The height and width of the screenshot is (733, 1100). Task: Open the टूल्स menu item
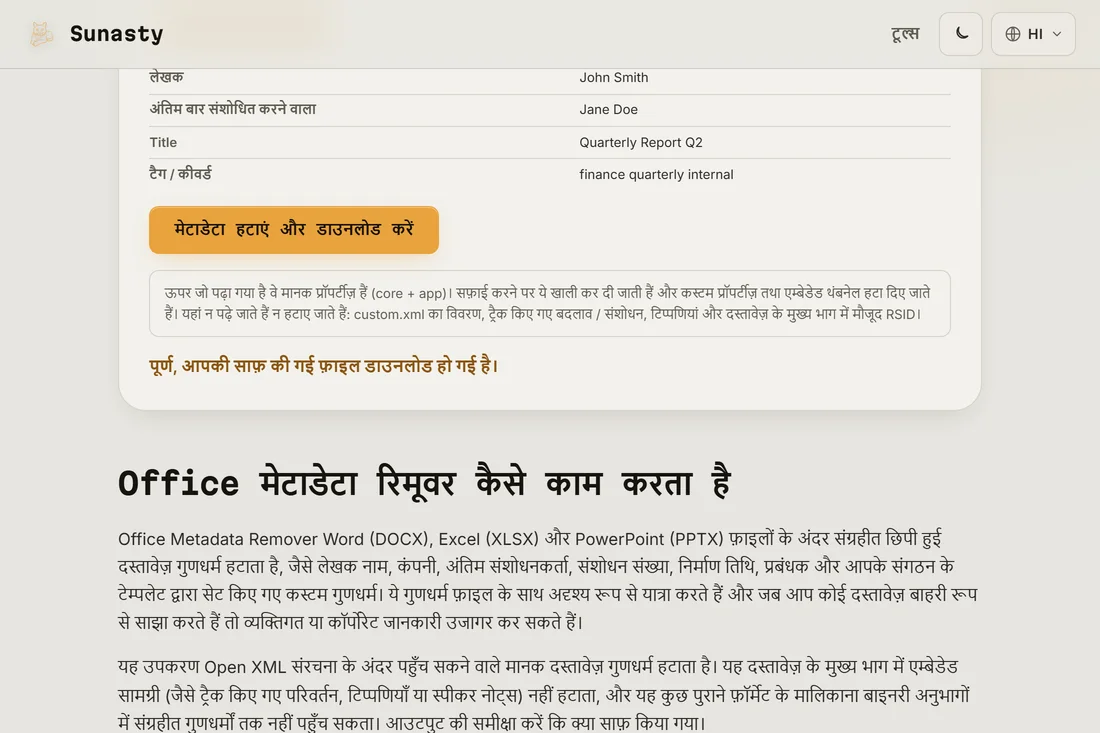pyautogui.click(x=905, y=34)
